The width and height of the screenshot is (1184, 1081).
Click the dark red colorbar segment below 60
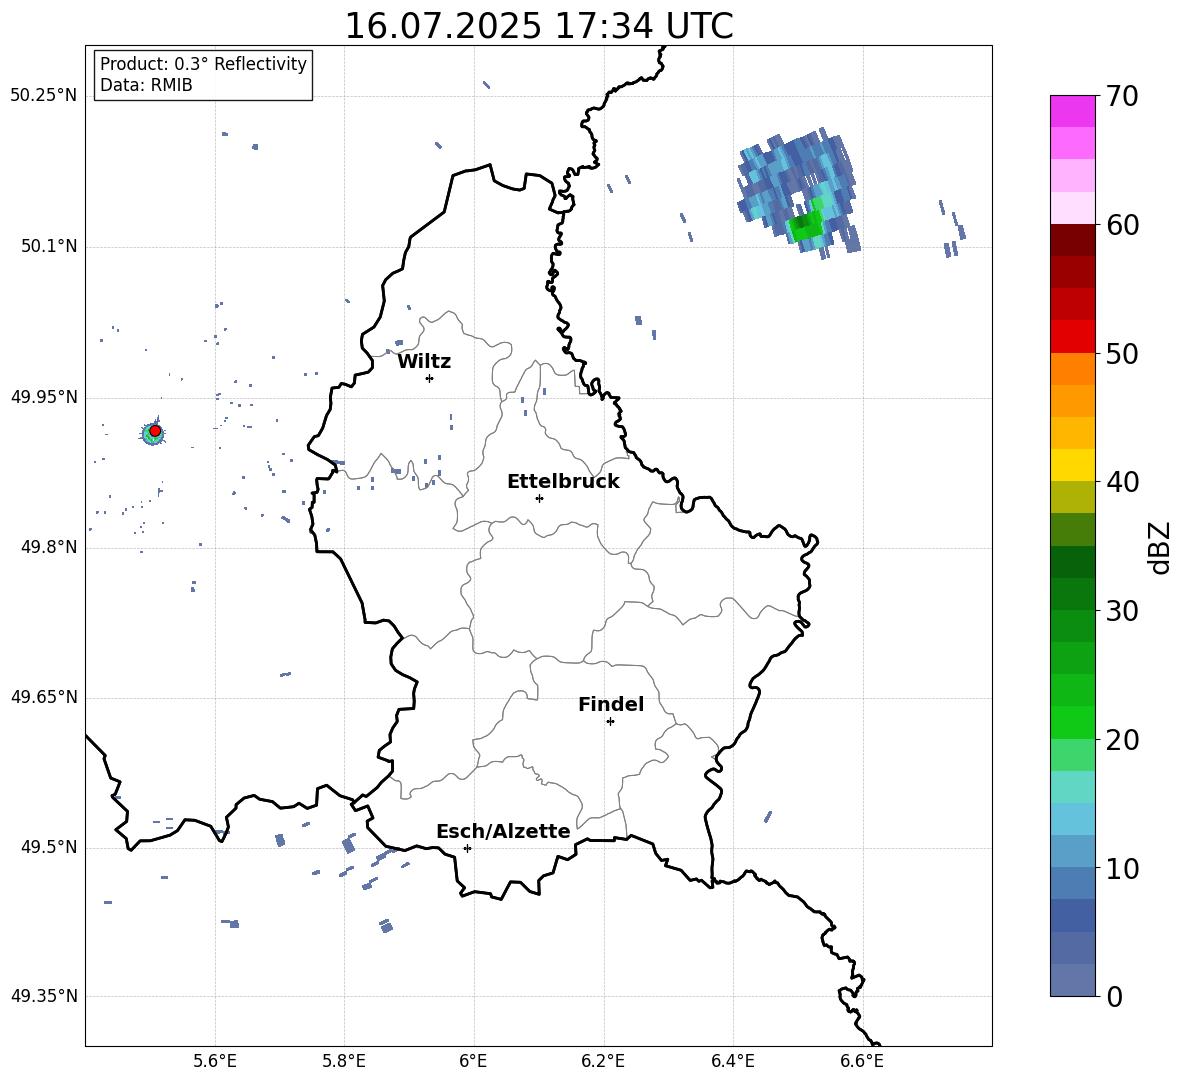click(x=1072, y=239)
